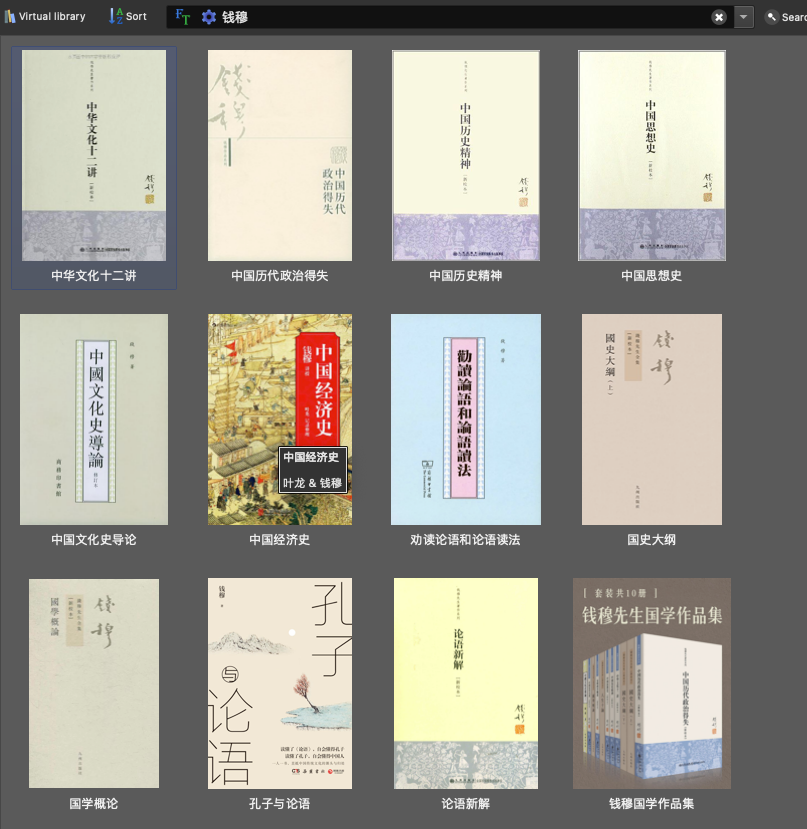This screenshot has height=829, width=807.
Task: Select the 国学概论 book cover
Action: coord(94,683)
